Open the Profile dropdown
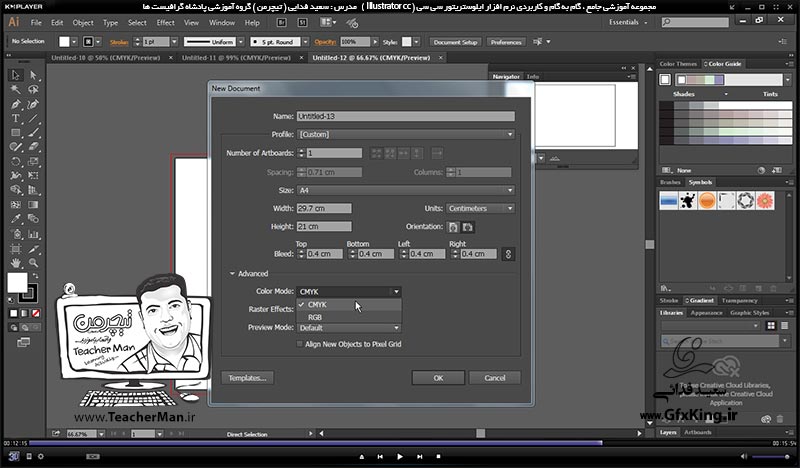Viewport: 800px width, 468px height. coord(406,134)
